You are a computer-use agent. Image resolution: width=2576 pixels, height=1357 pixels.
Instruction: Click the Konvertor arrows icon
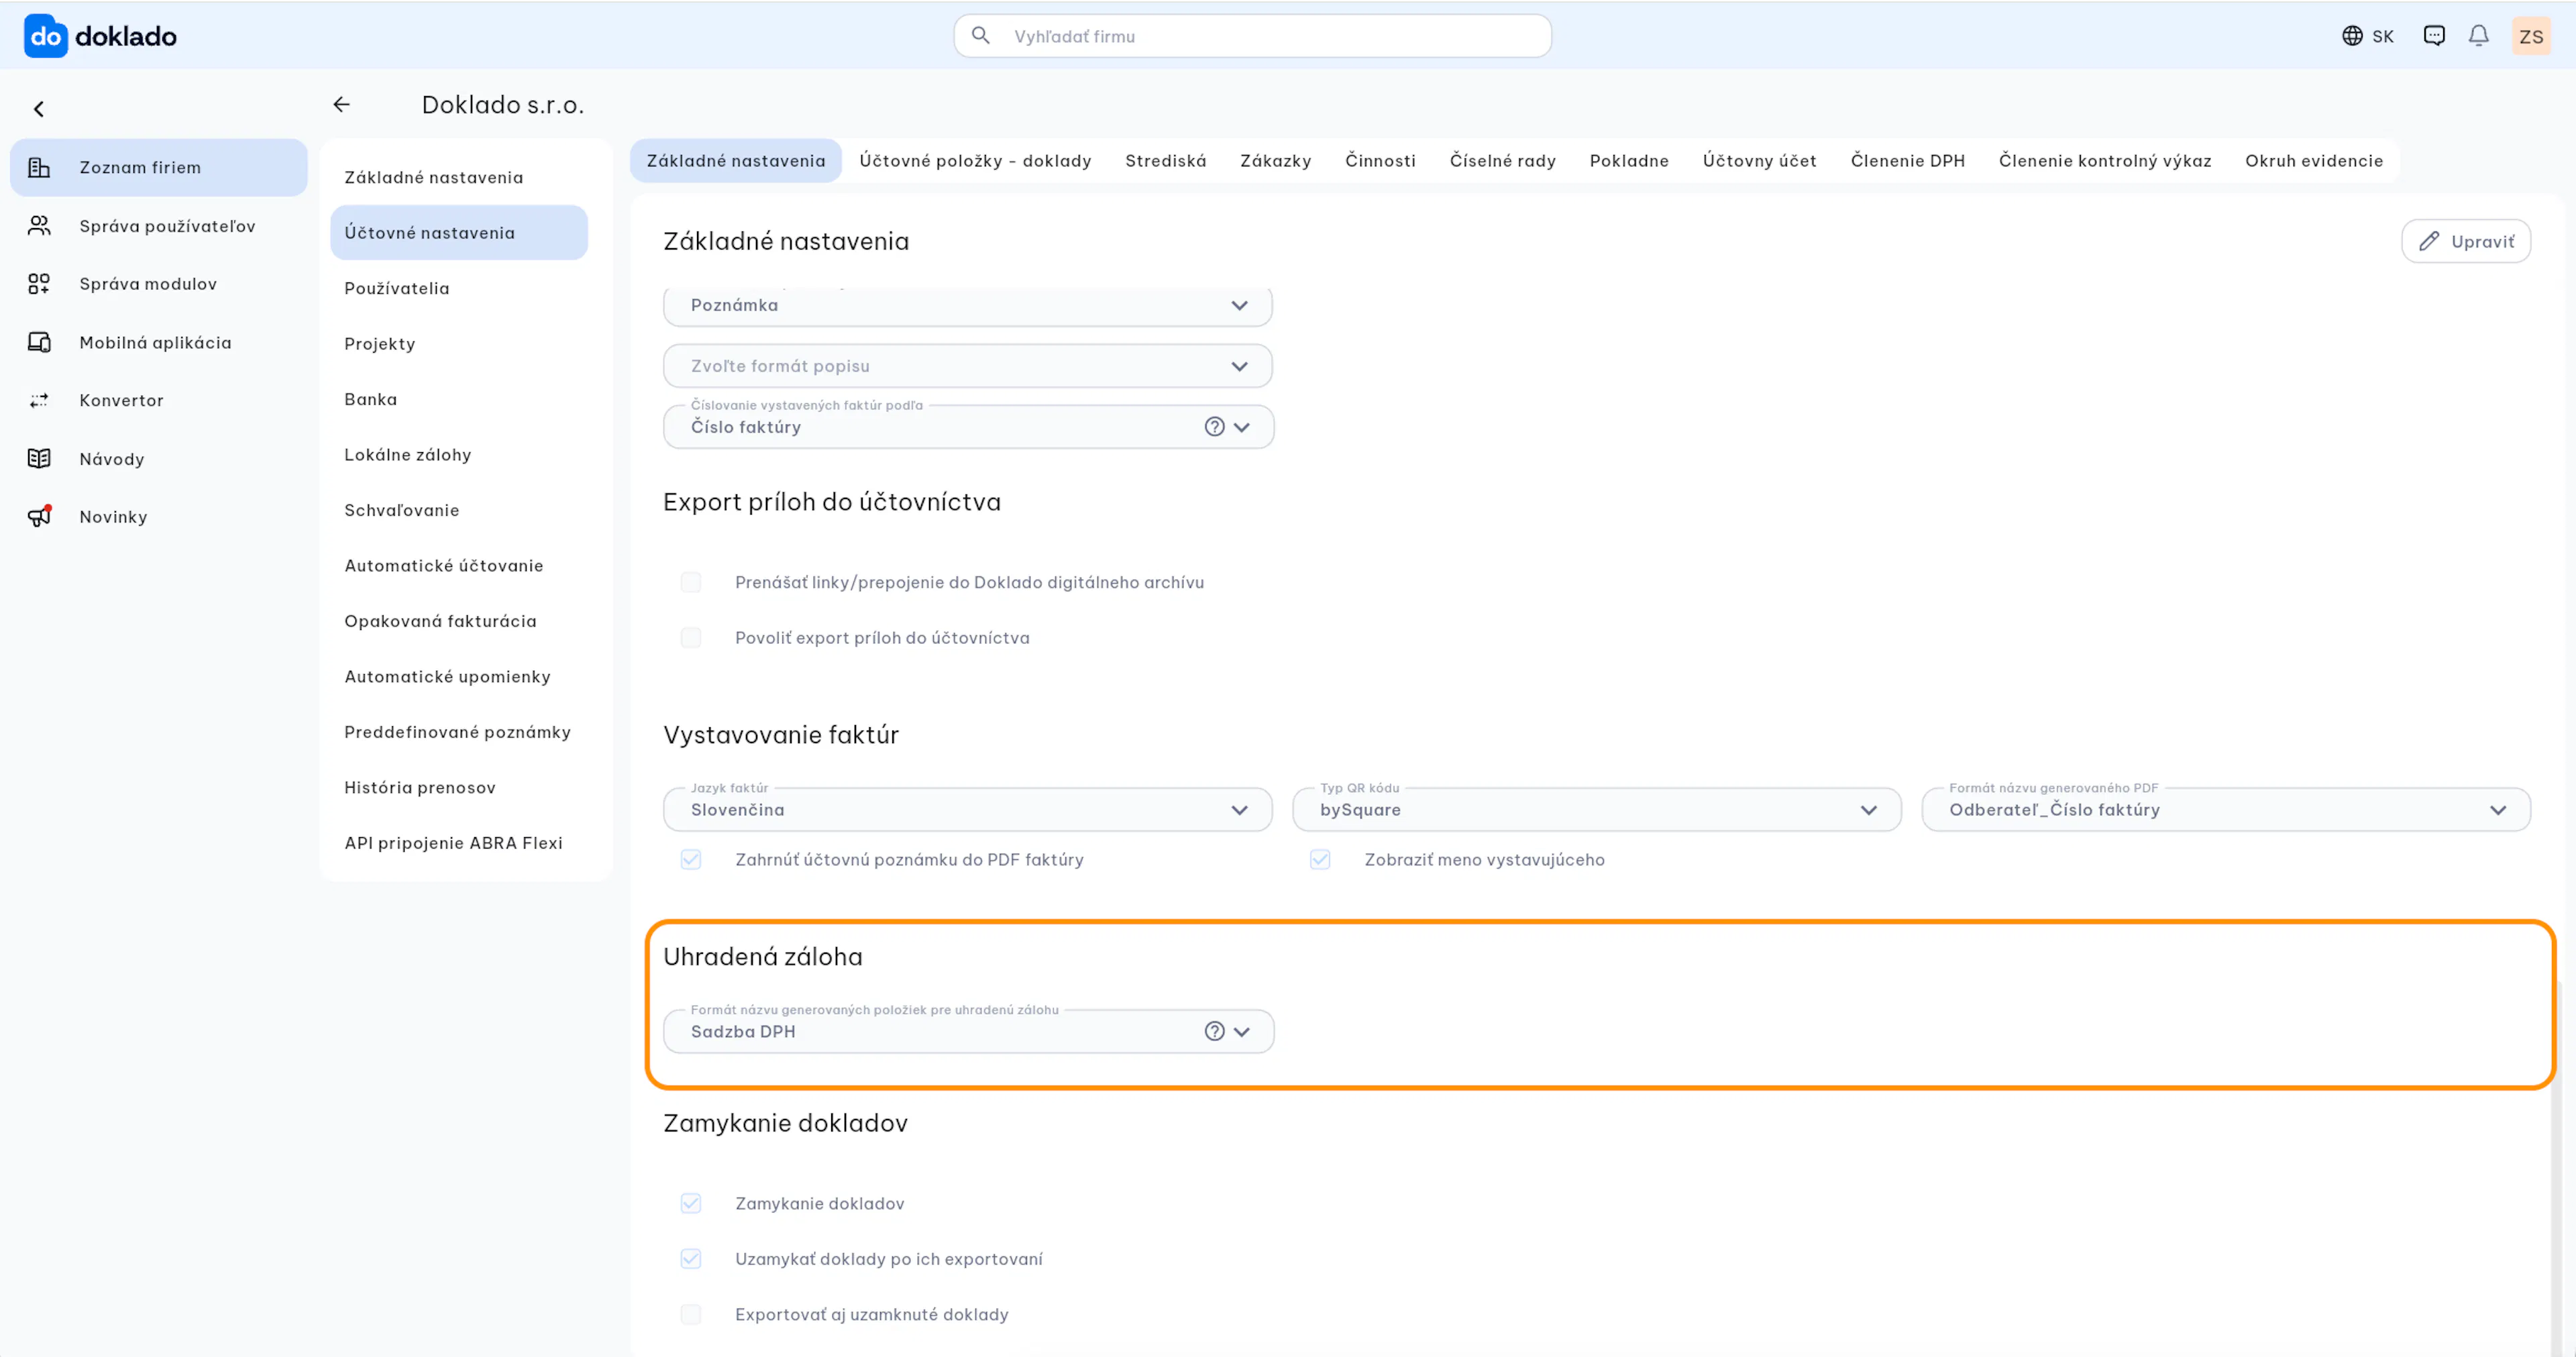tap(39, 400)
